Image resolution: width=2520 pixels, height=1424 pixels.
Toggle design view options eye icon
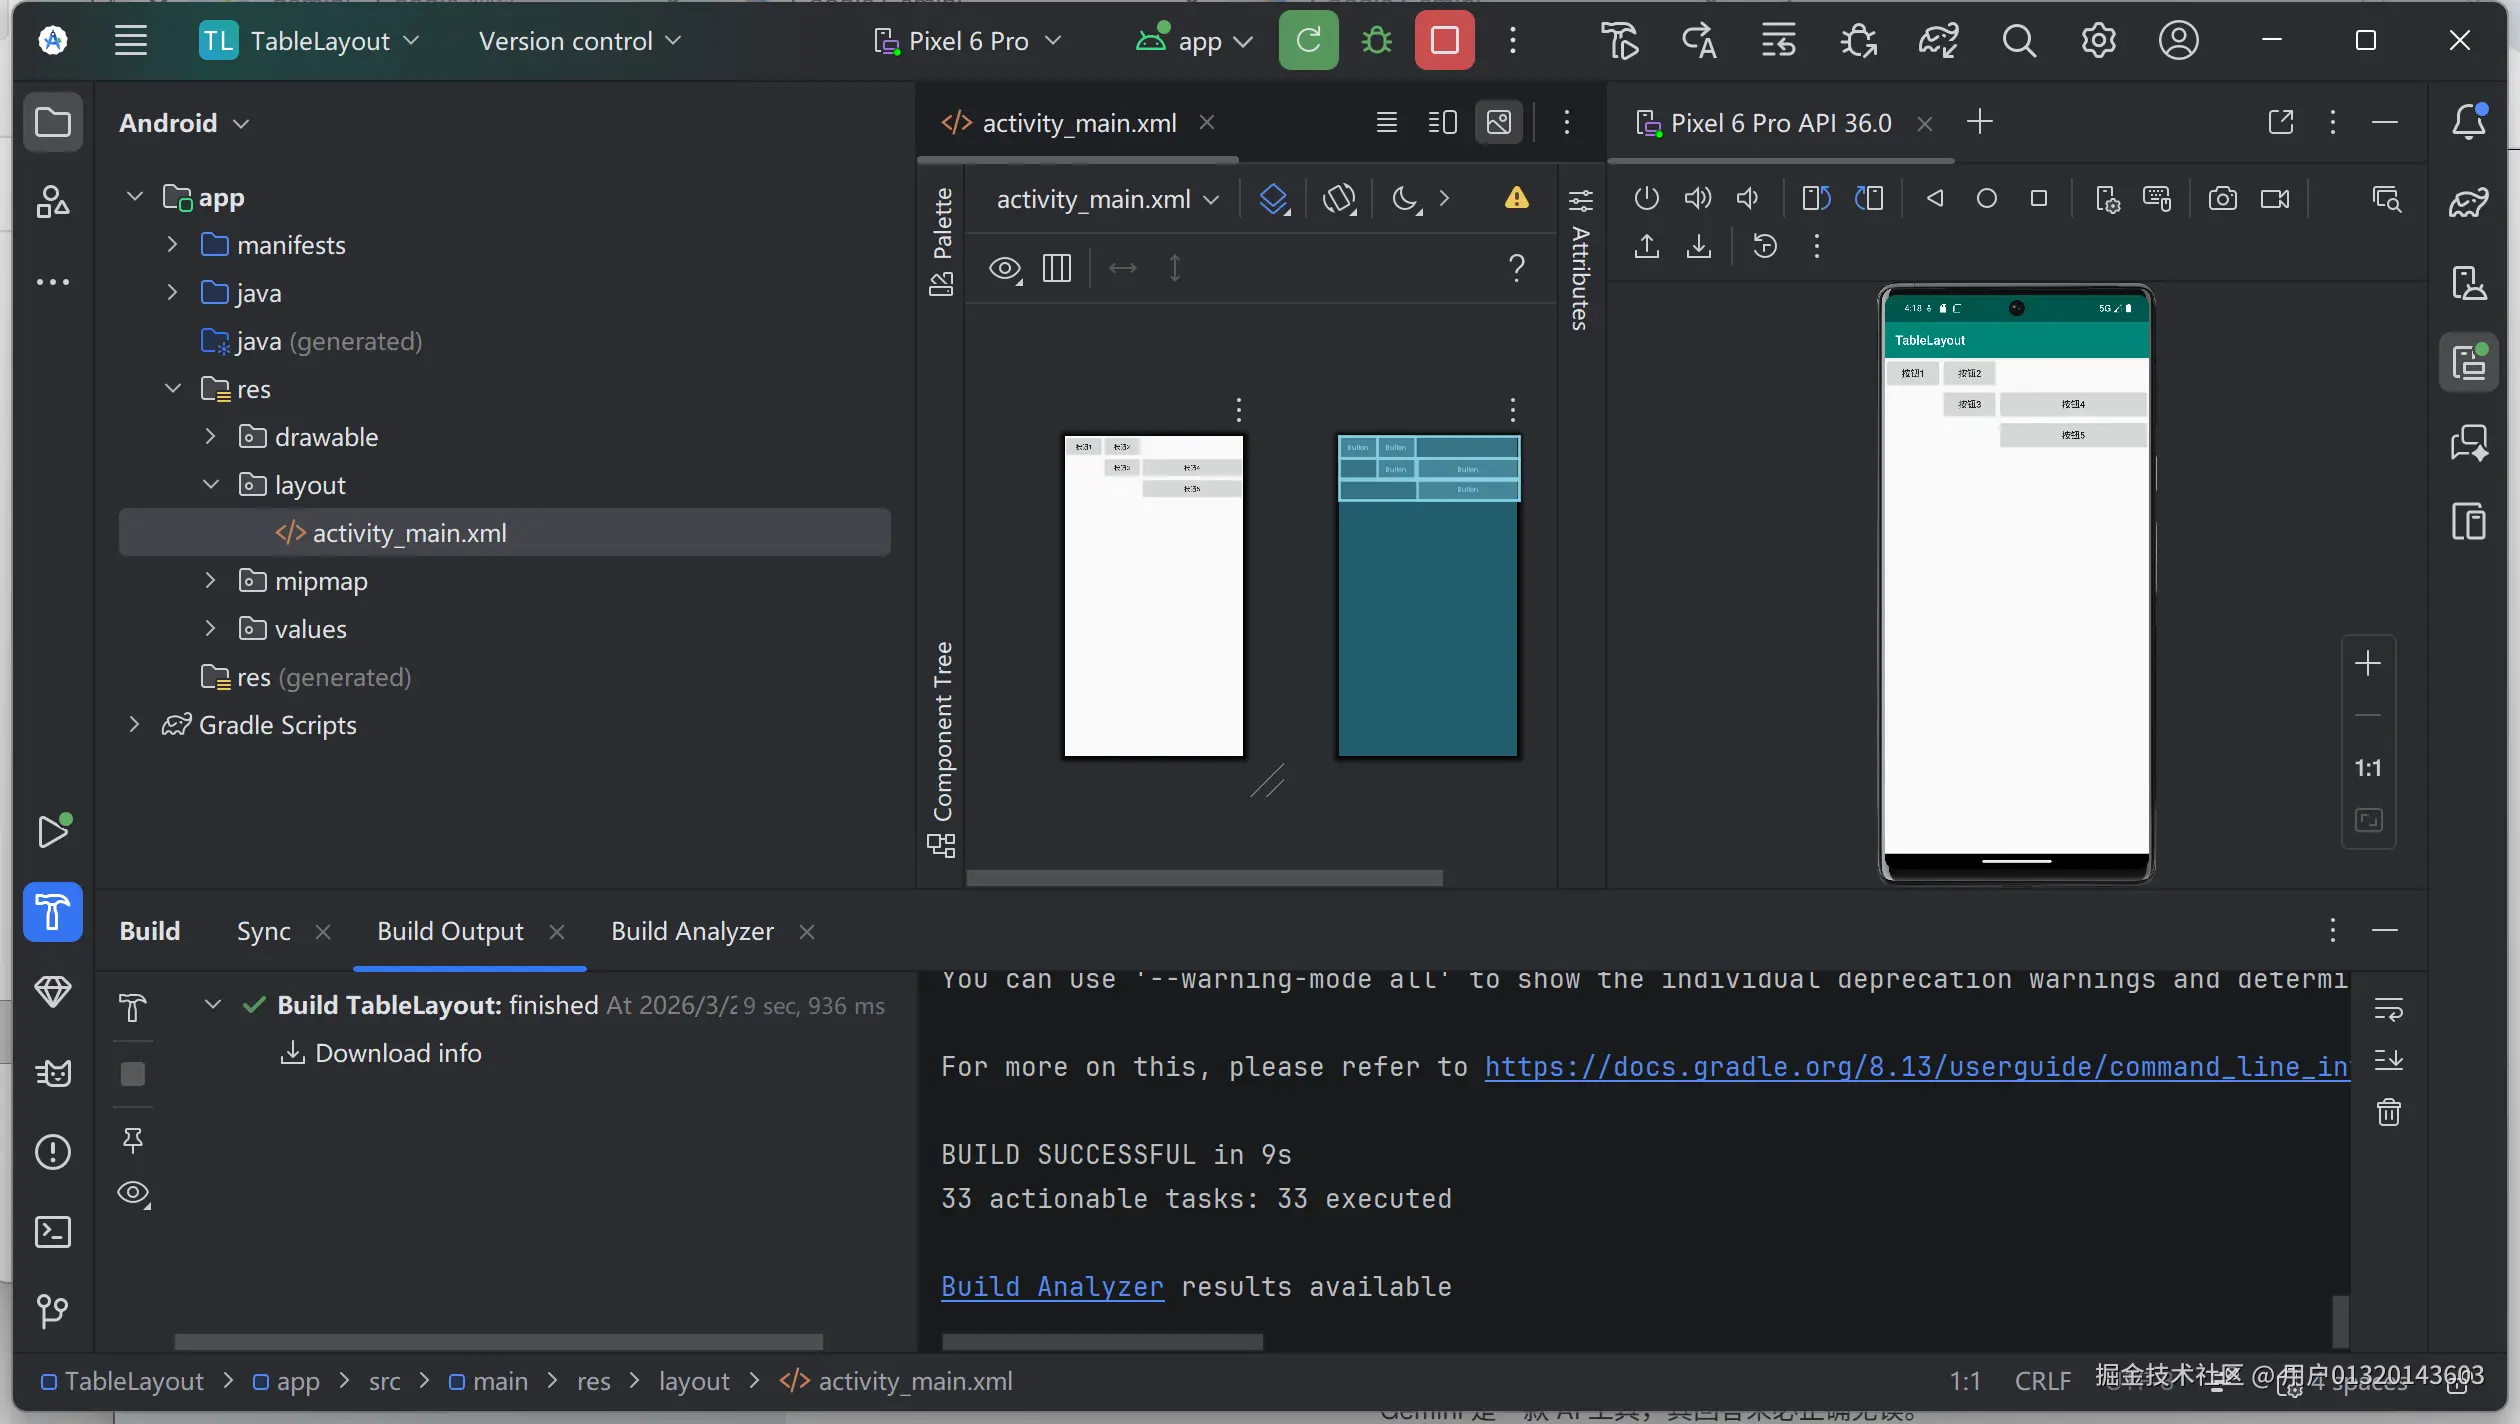click(x=1004, y=268)
